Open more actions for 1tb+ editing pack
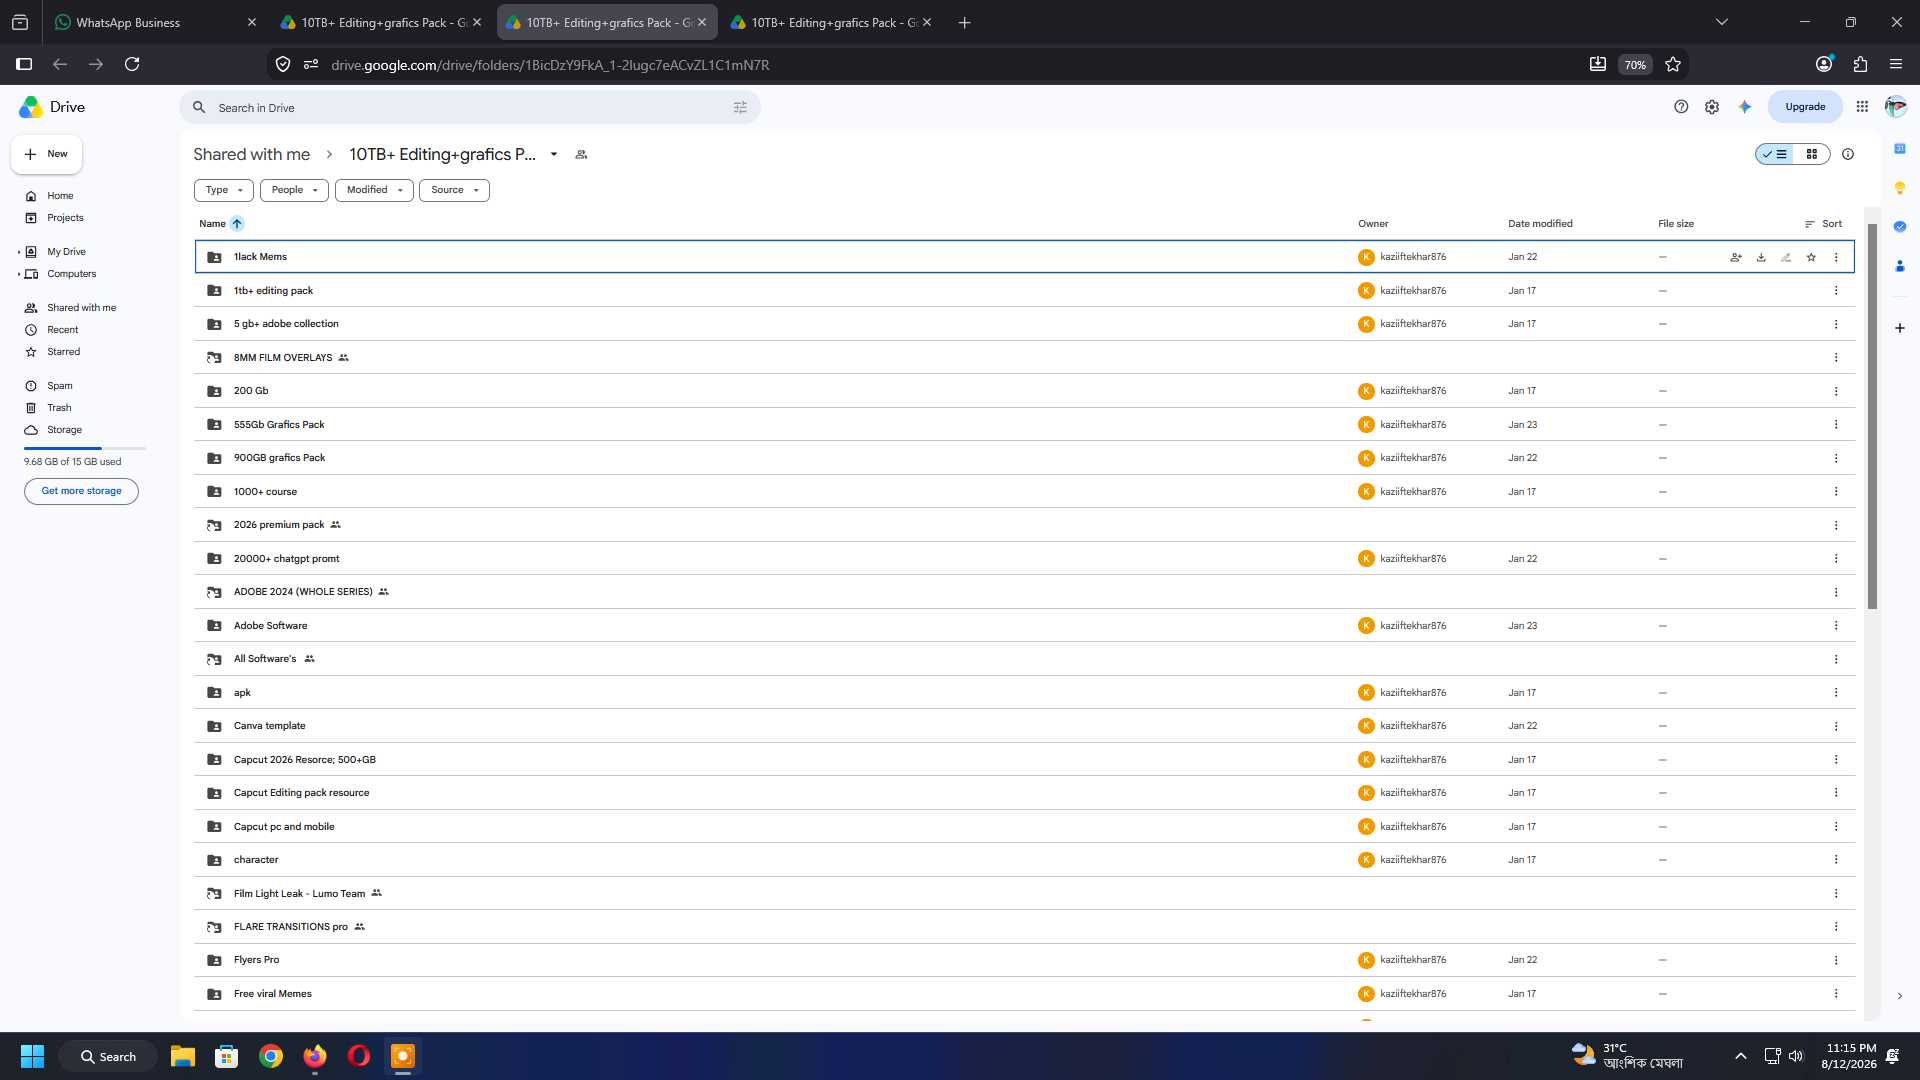This screenshot has height=1080, width=1920. click(1836, 291)
